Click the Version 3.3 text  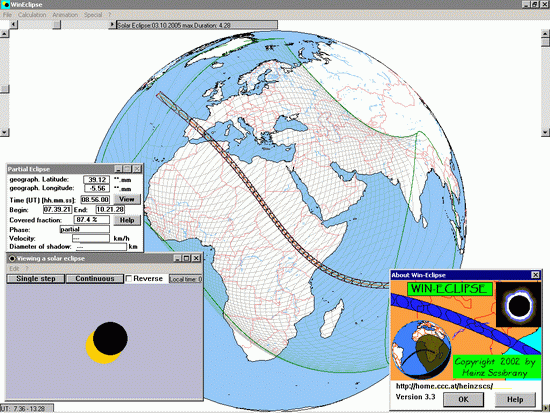415,397
